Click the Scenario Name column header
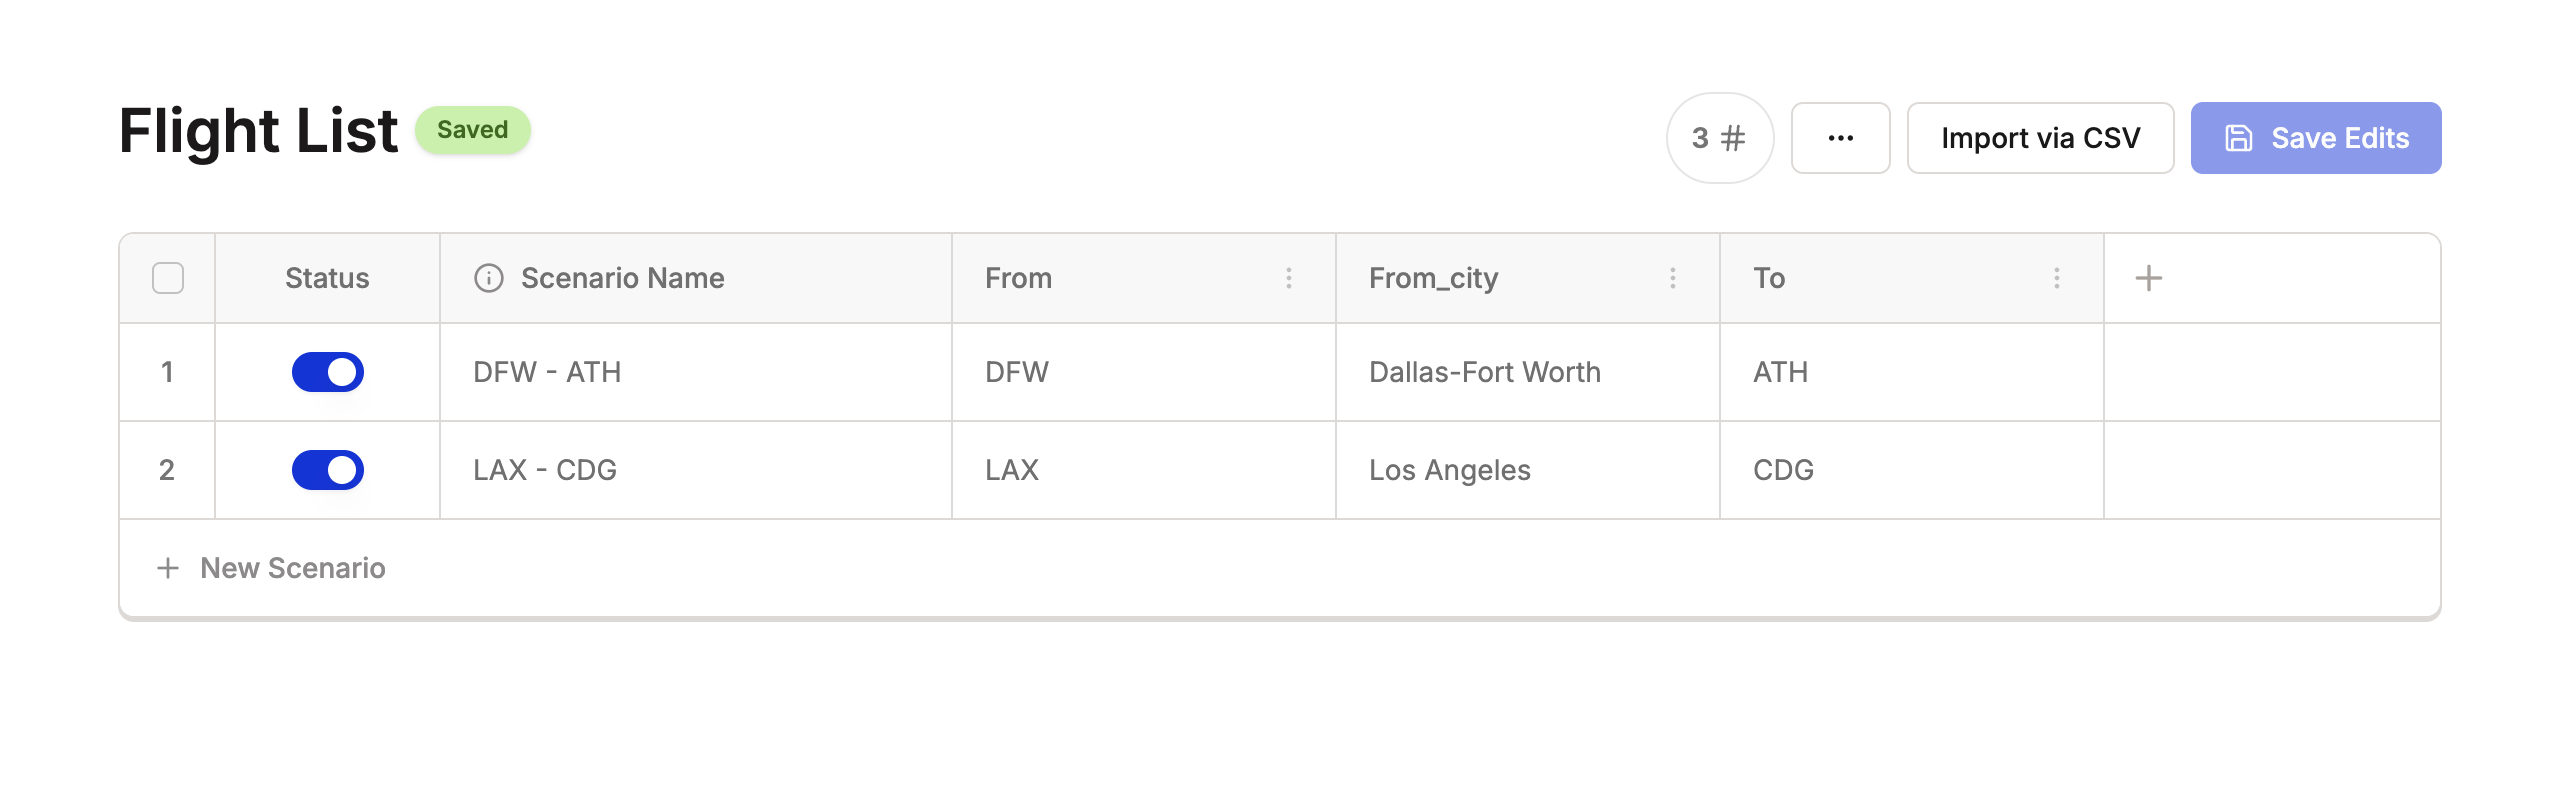The width and height of the screenshot is (2554, 790). click(x=622, y=278)
